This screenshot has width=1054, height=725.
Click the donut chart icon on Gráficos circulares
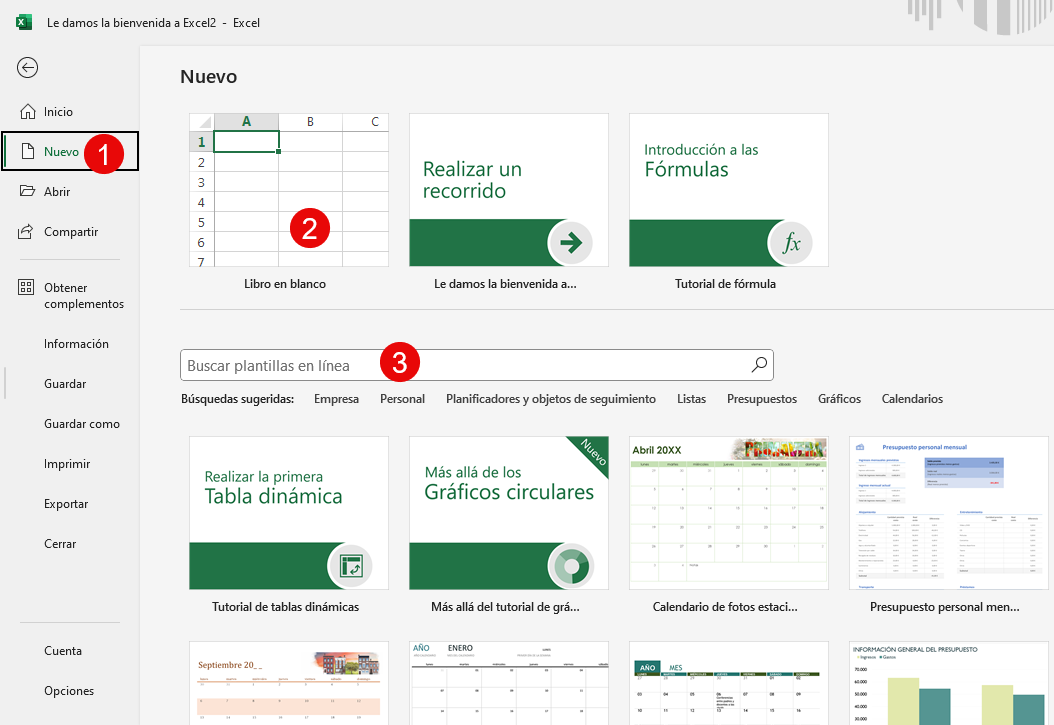571,566
